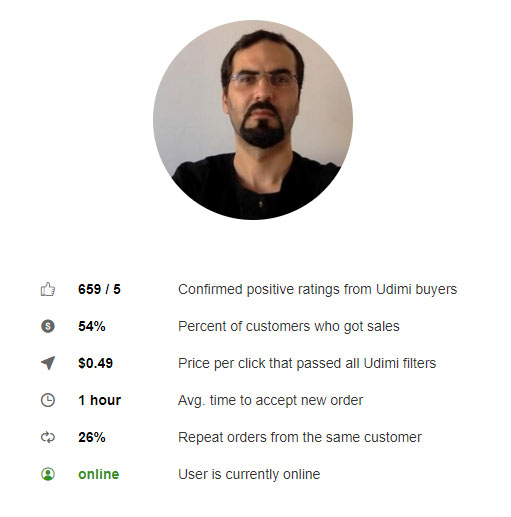The height and width of the screenshot is (517, 511).
Task: Click the clock average time icon
Action: click(x=48, y=400)
